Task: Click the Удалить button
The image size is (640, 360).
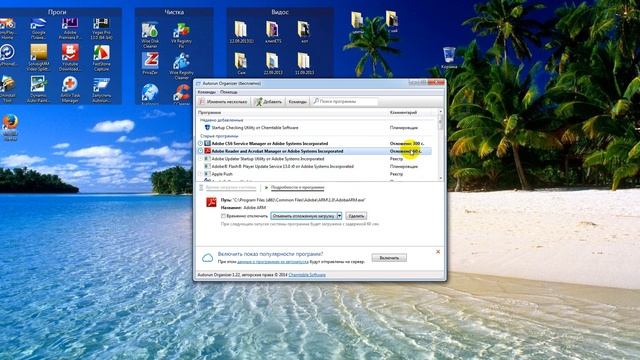Action: [x=356, y=216]
